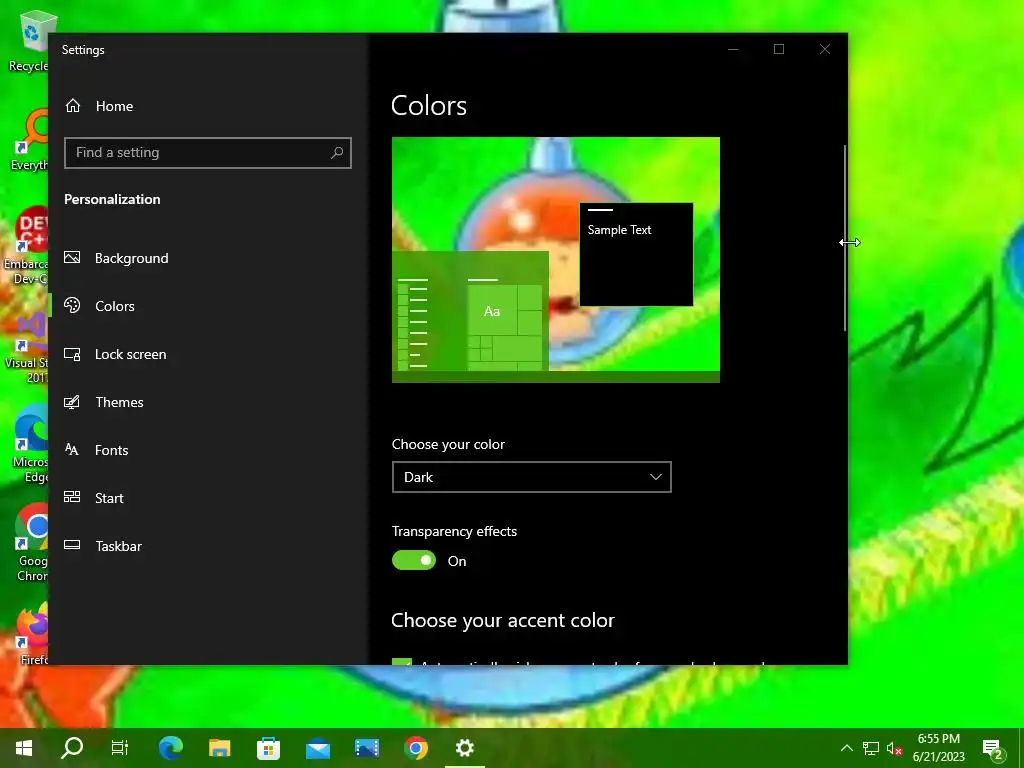Close the Settings window

(x=825, y=50)
